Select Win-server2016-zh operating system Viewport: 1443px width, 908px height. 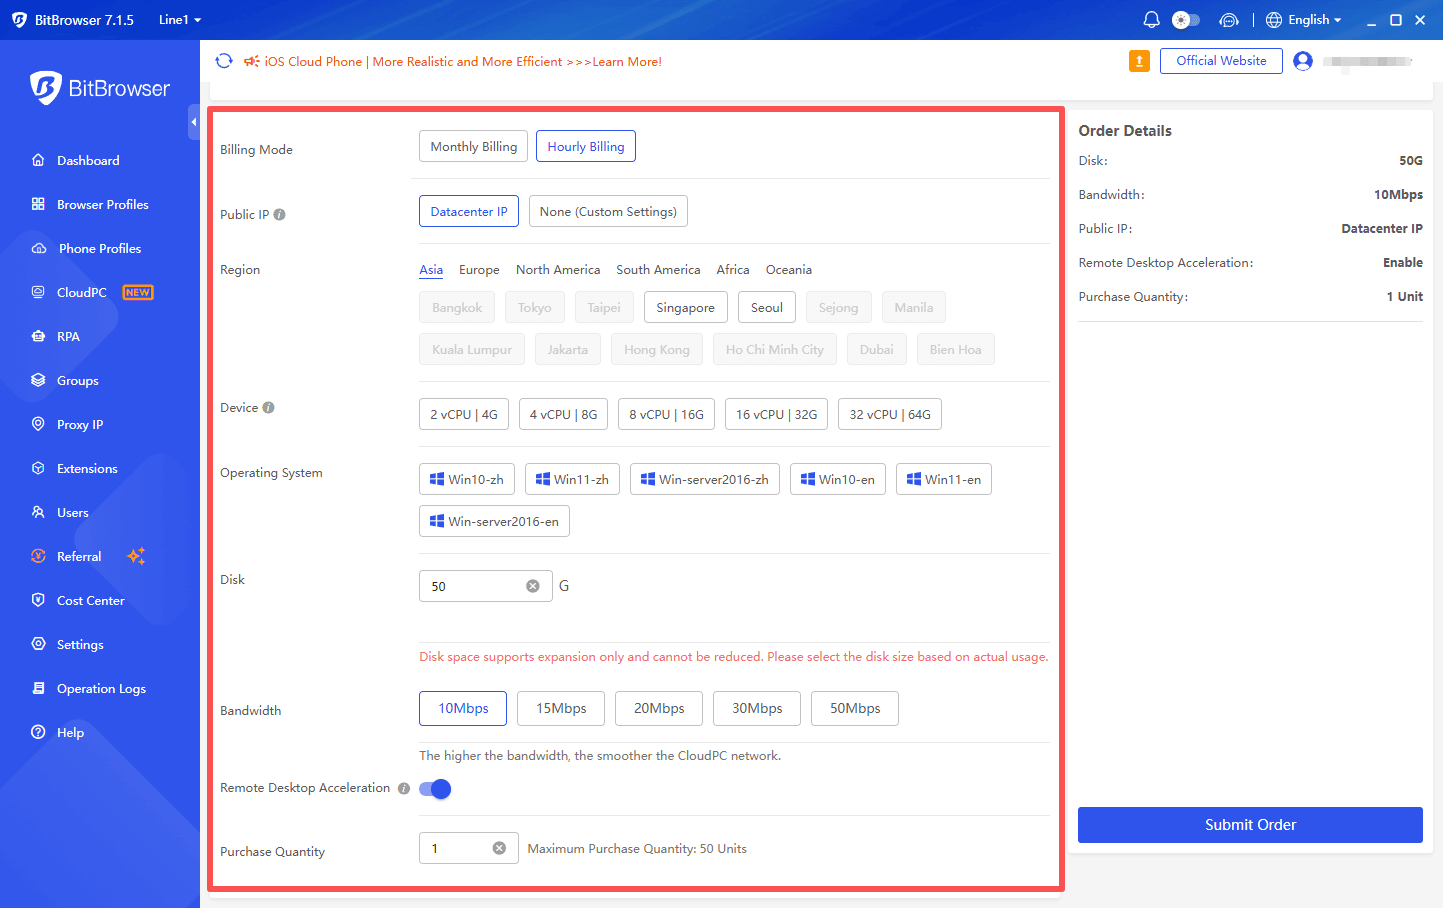[705, 479]
